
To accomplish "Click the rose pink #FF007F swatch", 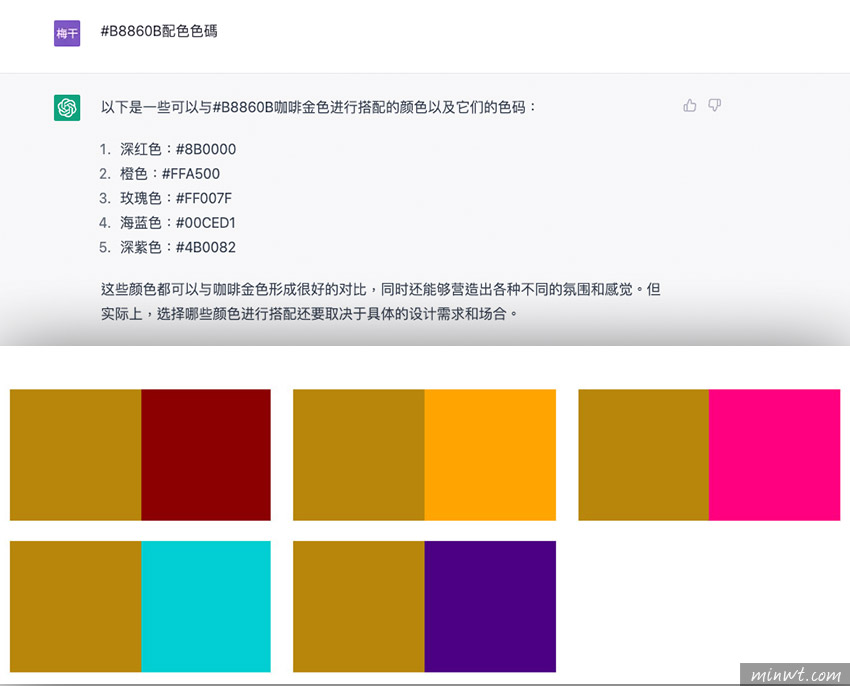I will click(774, 455).
